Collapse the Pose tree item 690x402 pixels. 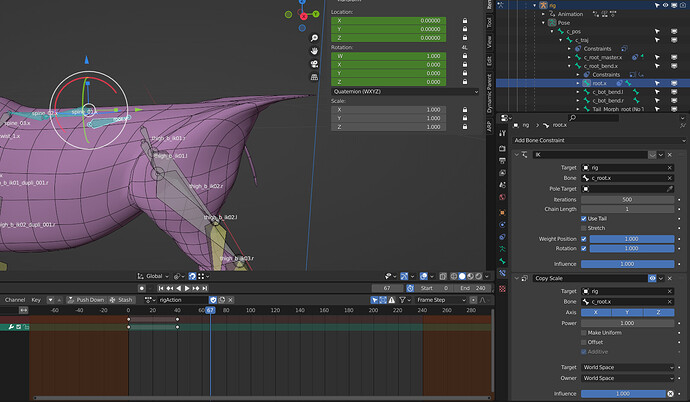[543, 23]
